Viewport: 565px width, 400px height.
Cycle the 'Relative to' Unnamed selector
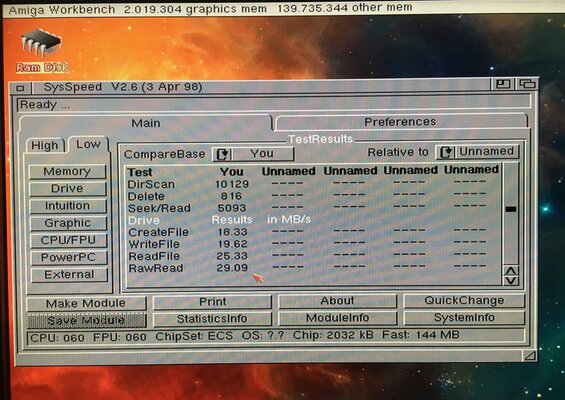click(x=478, y=152)
